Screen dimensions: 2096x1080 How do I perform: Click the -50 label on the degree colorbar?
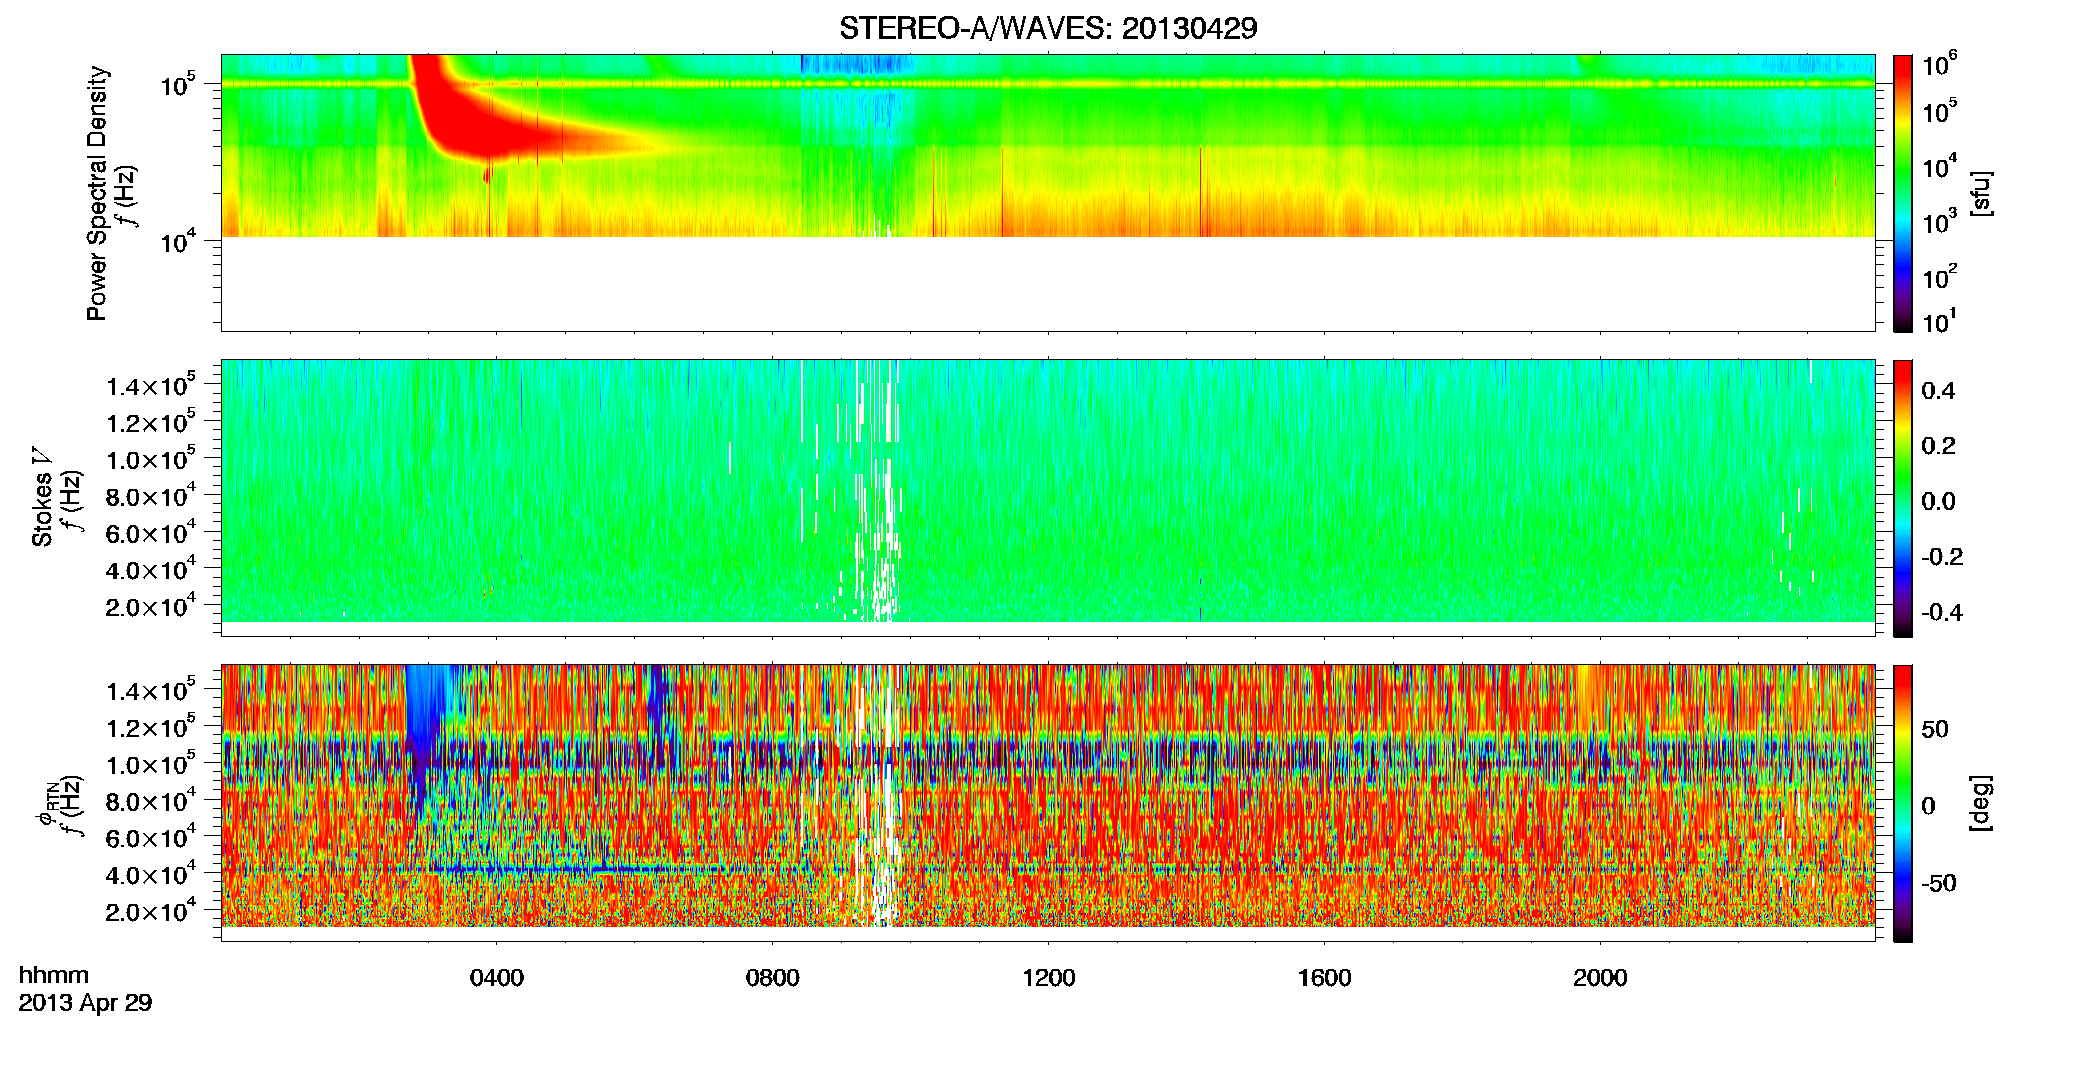[1939, 883]
